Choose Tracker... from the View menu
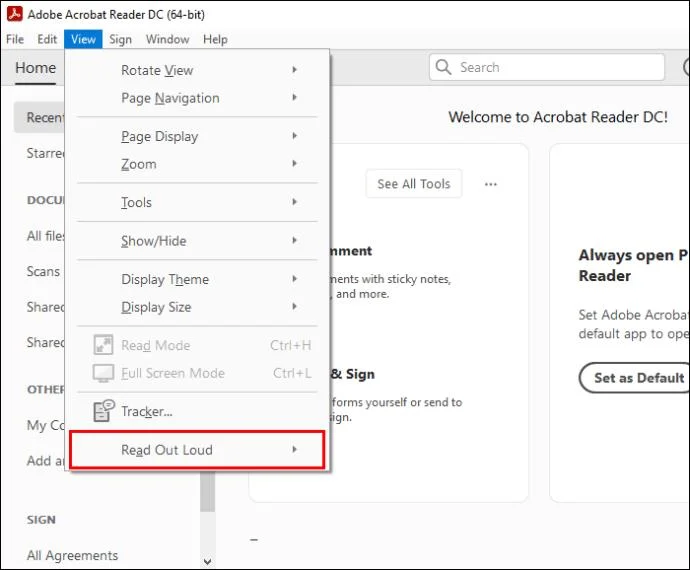Viewport: 690px width, 570px height. [197, 411]
